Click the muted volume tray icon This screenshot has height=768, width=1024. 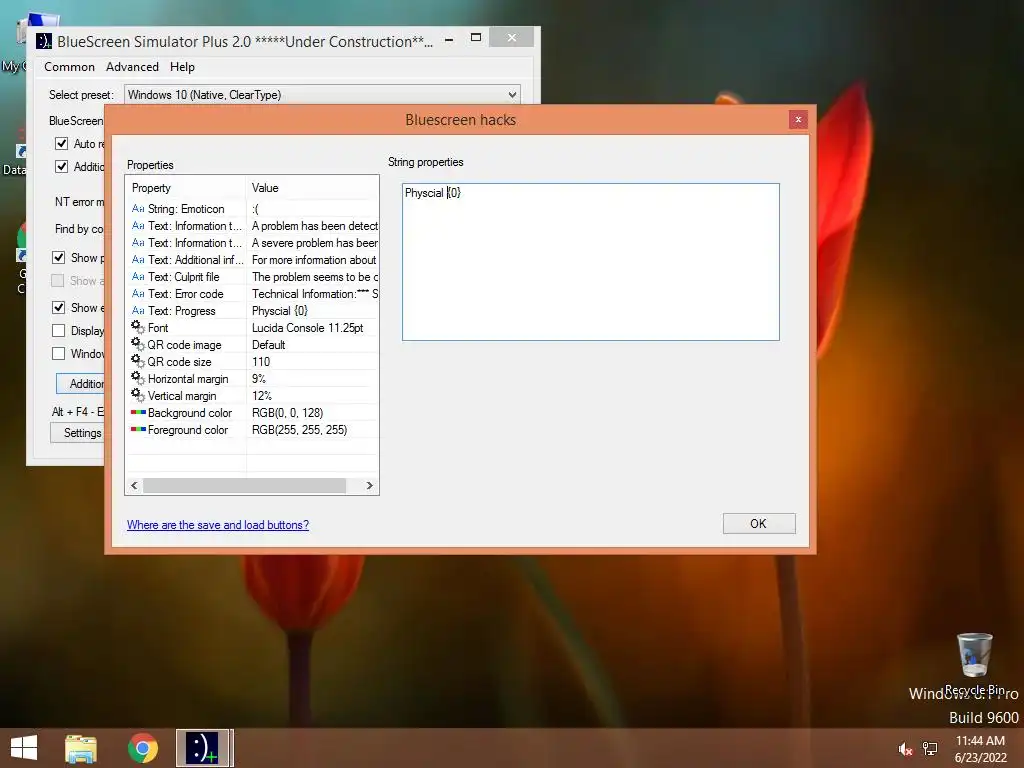[x=905, y=749]
